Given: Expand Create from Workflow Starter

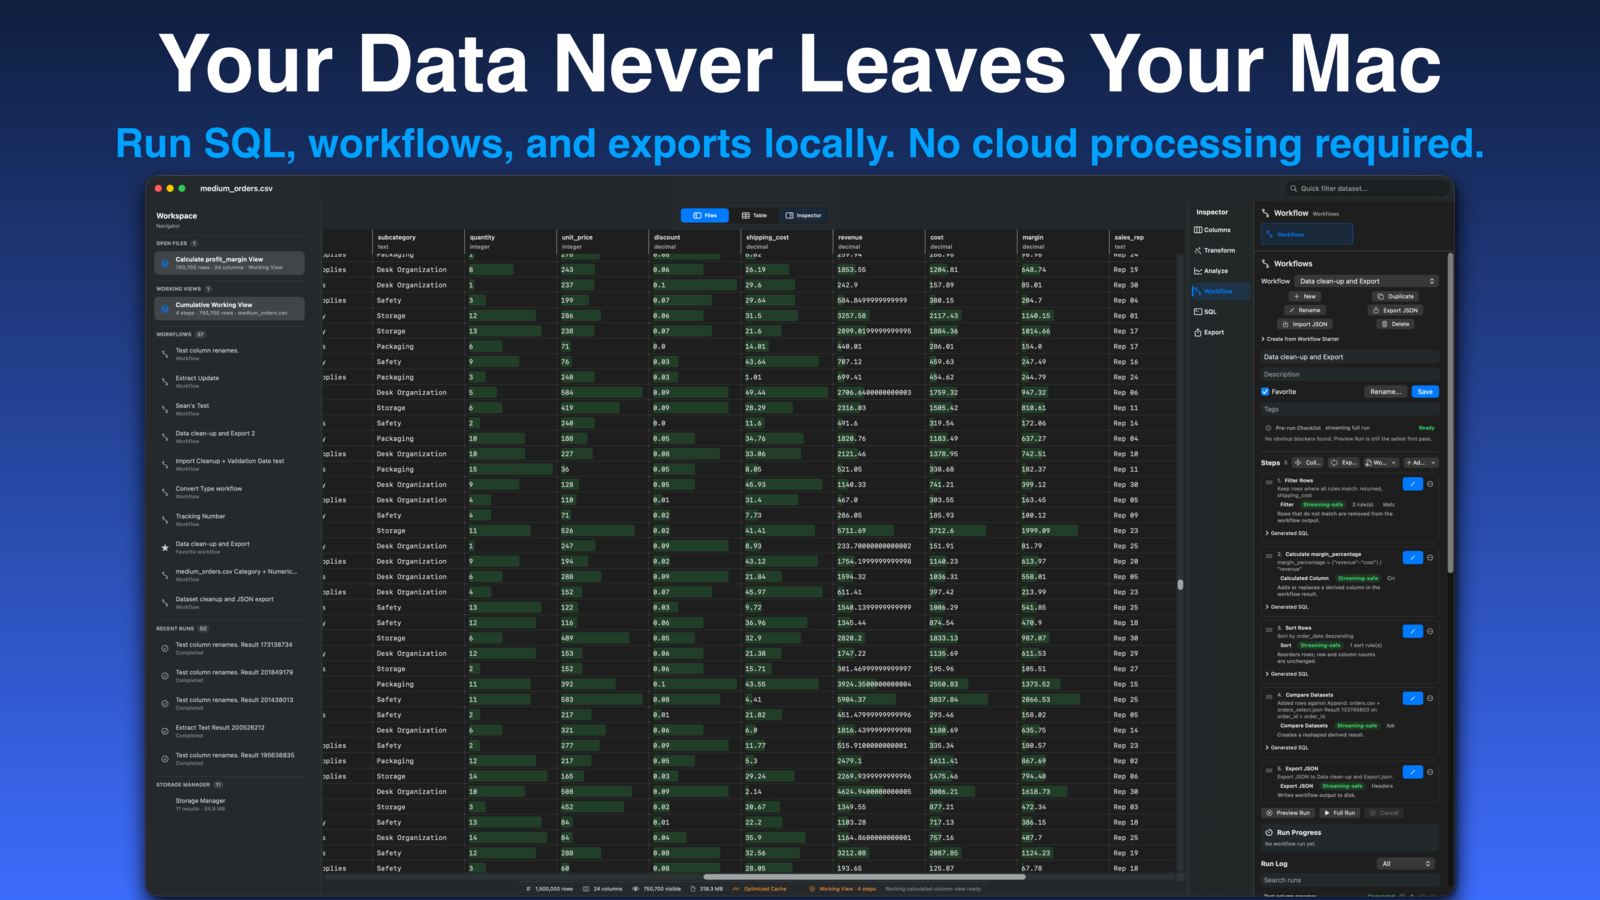Looking at the screenshot, I should (x=1300, y=339).
